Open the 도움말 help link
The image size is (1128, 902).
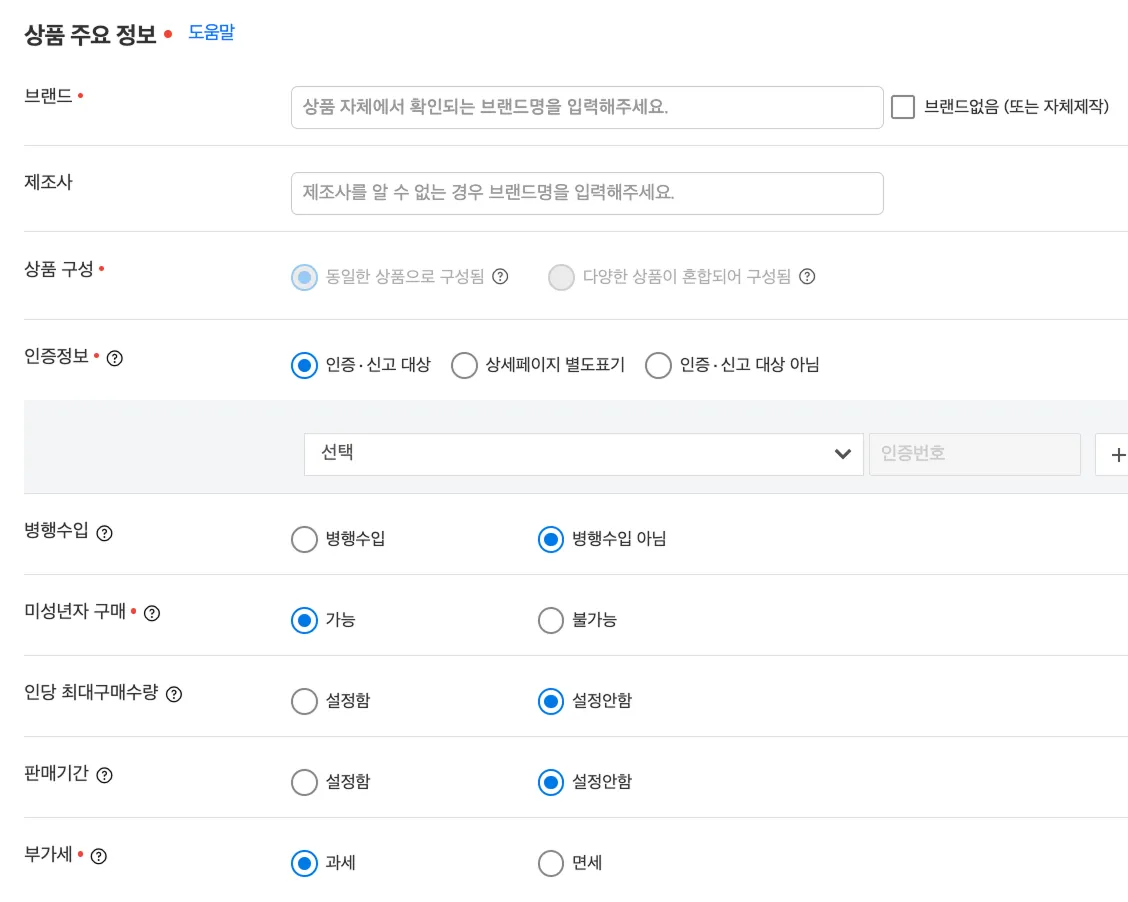pos(212,32)
